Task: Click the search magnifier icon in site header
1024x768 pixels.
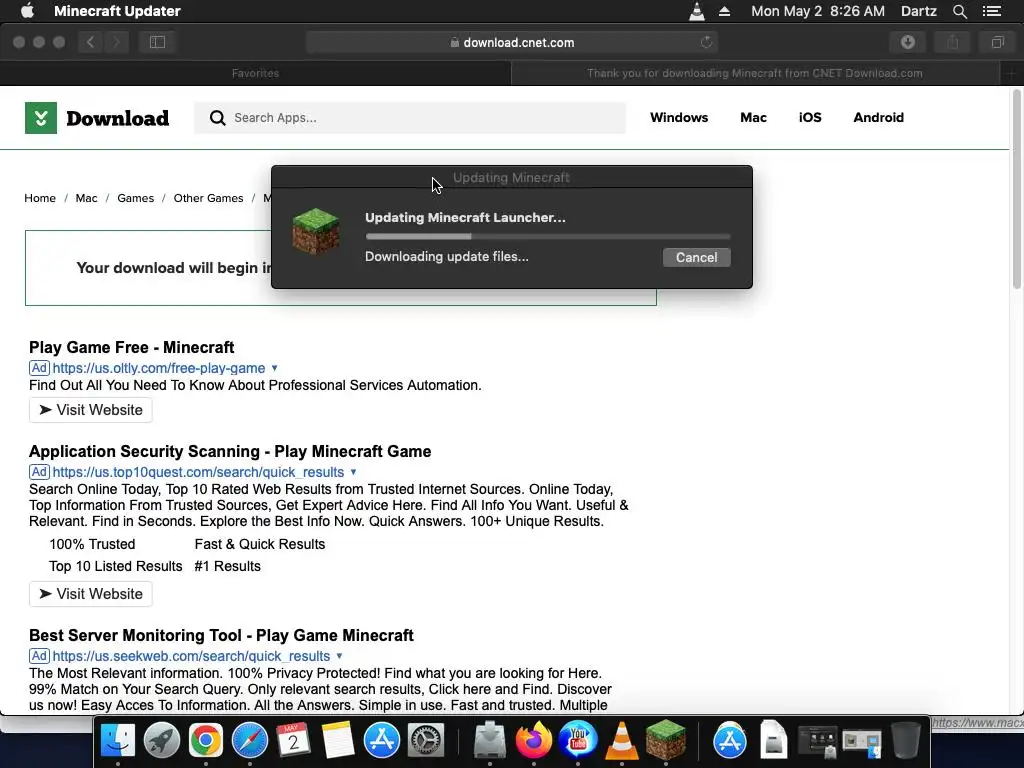Action: (217, 118)
